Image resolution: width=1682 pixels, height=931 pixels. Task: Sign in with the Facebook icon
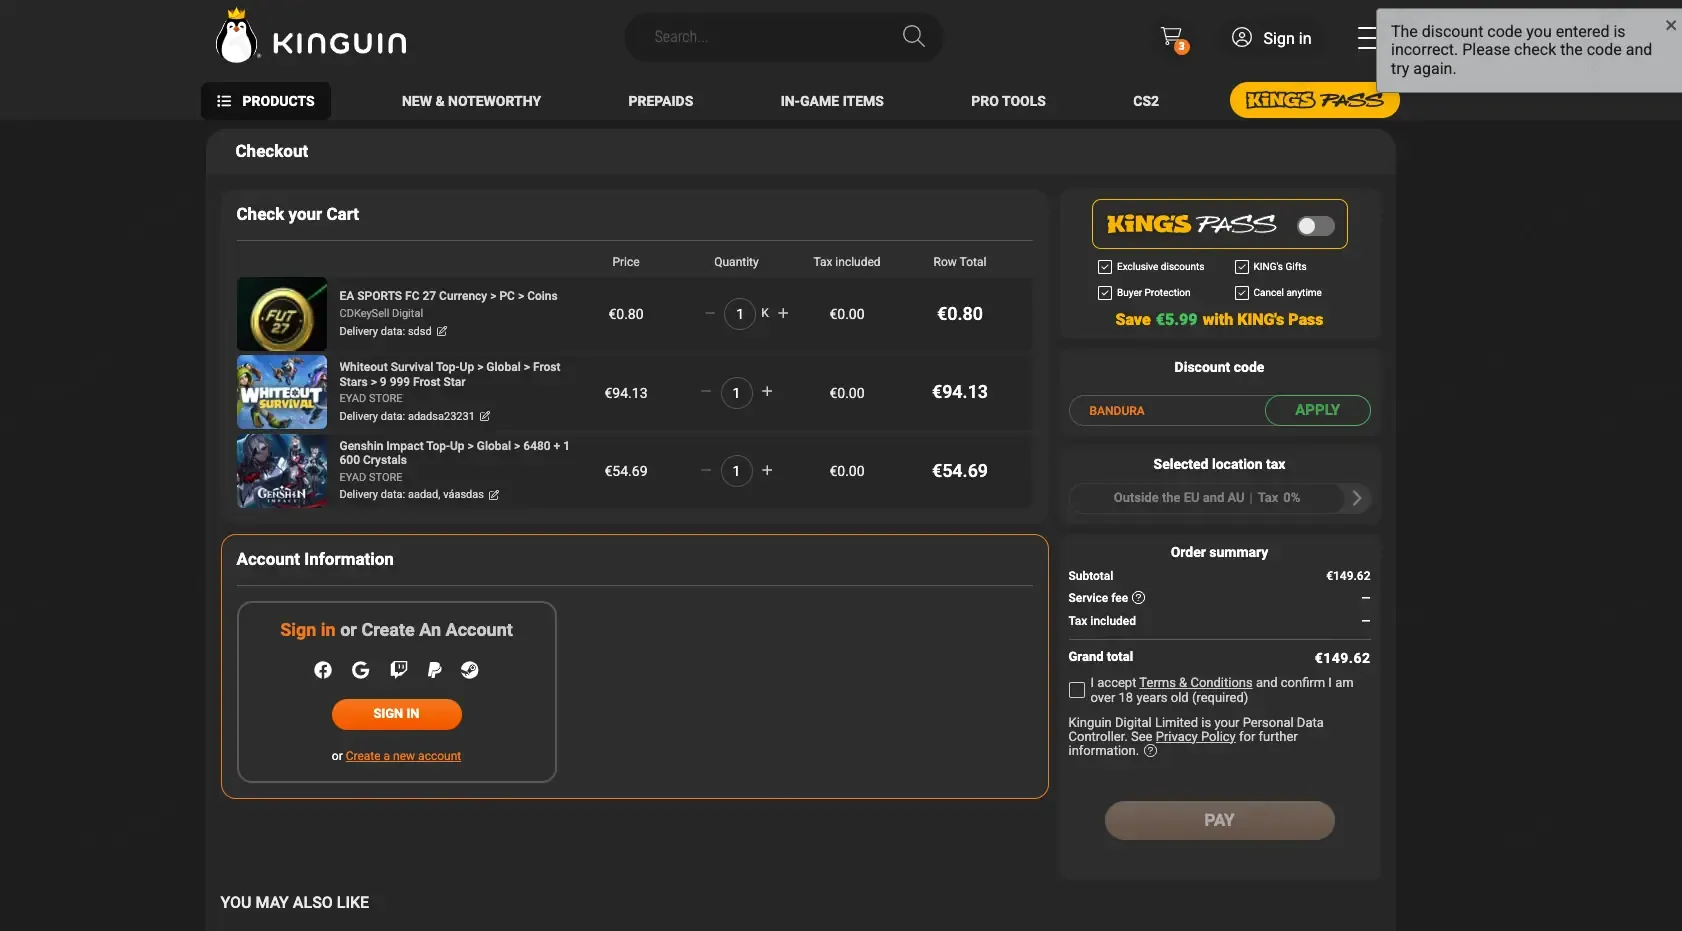coord(323,670)
